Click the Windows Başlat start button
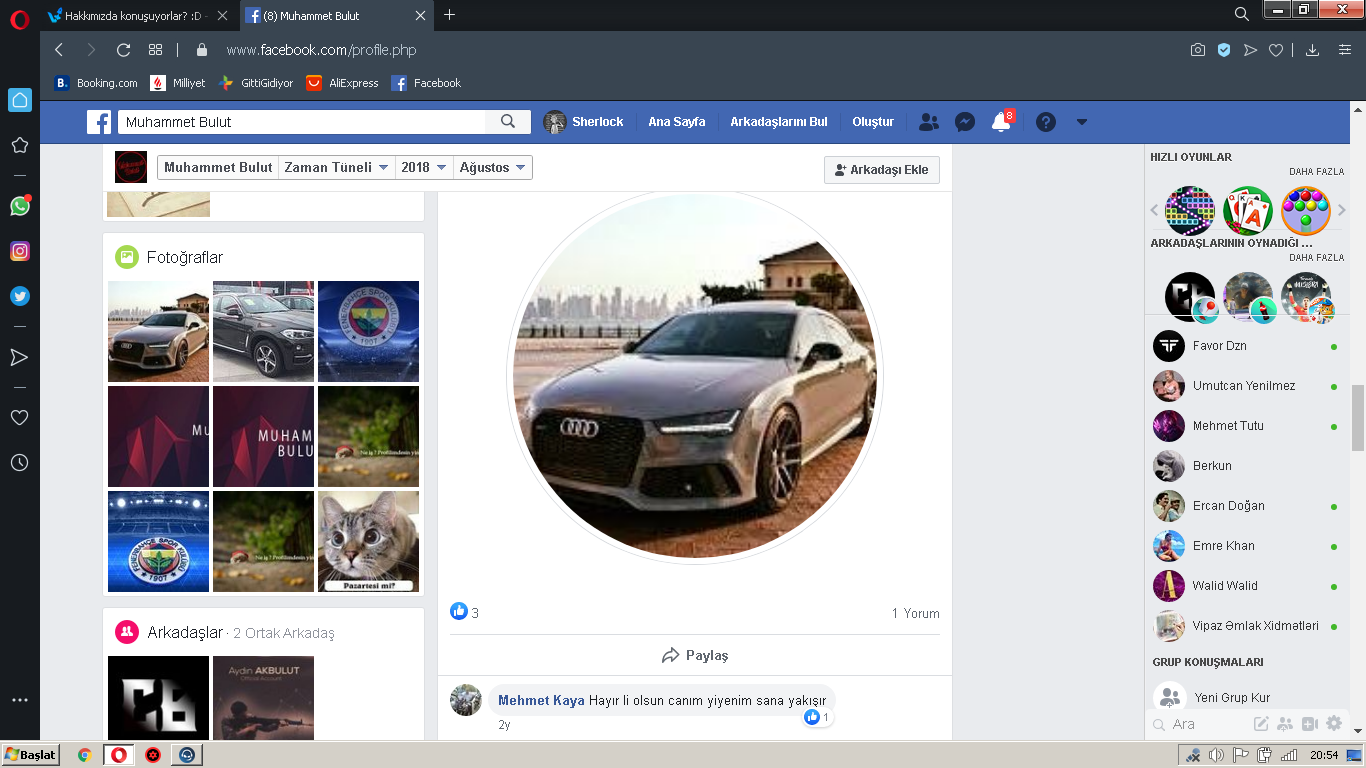Image resolution: width=1366 pixels, height=768 pixels. [31, 755]
